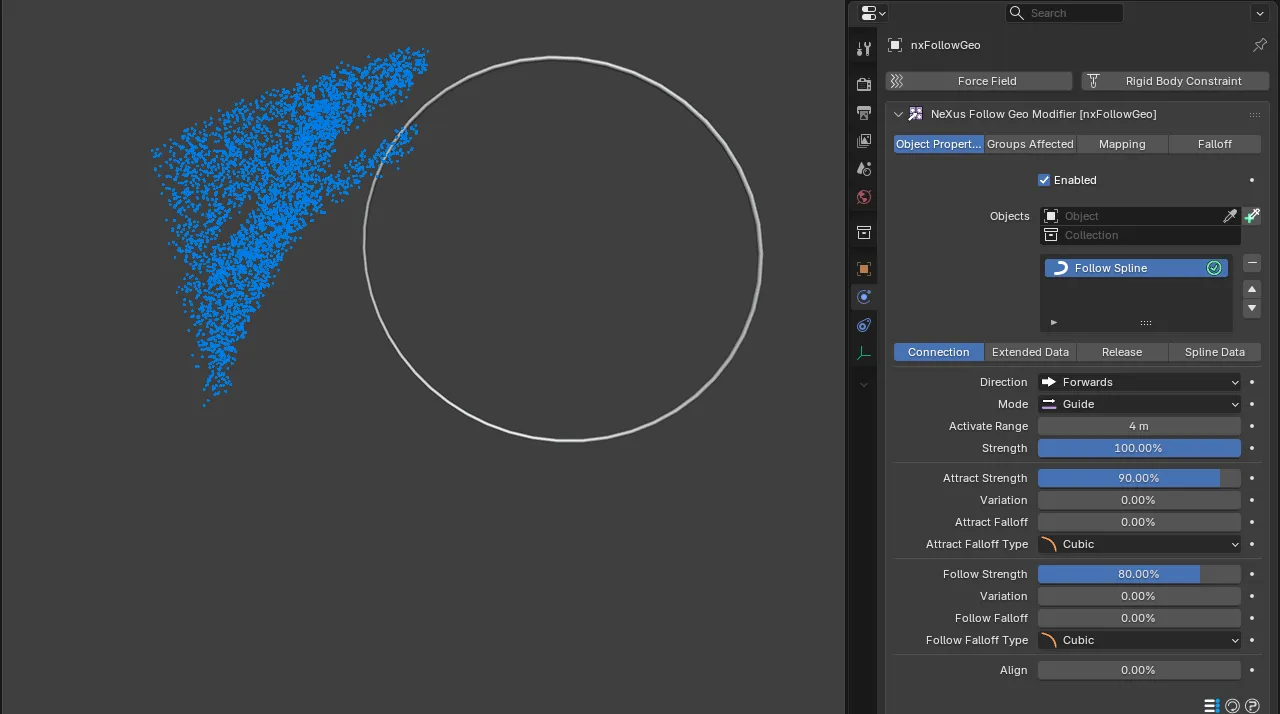
Task: Click the Force Field button
Action: [978, 81]
